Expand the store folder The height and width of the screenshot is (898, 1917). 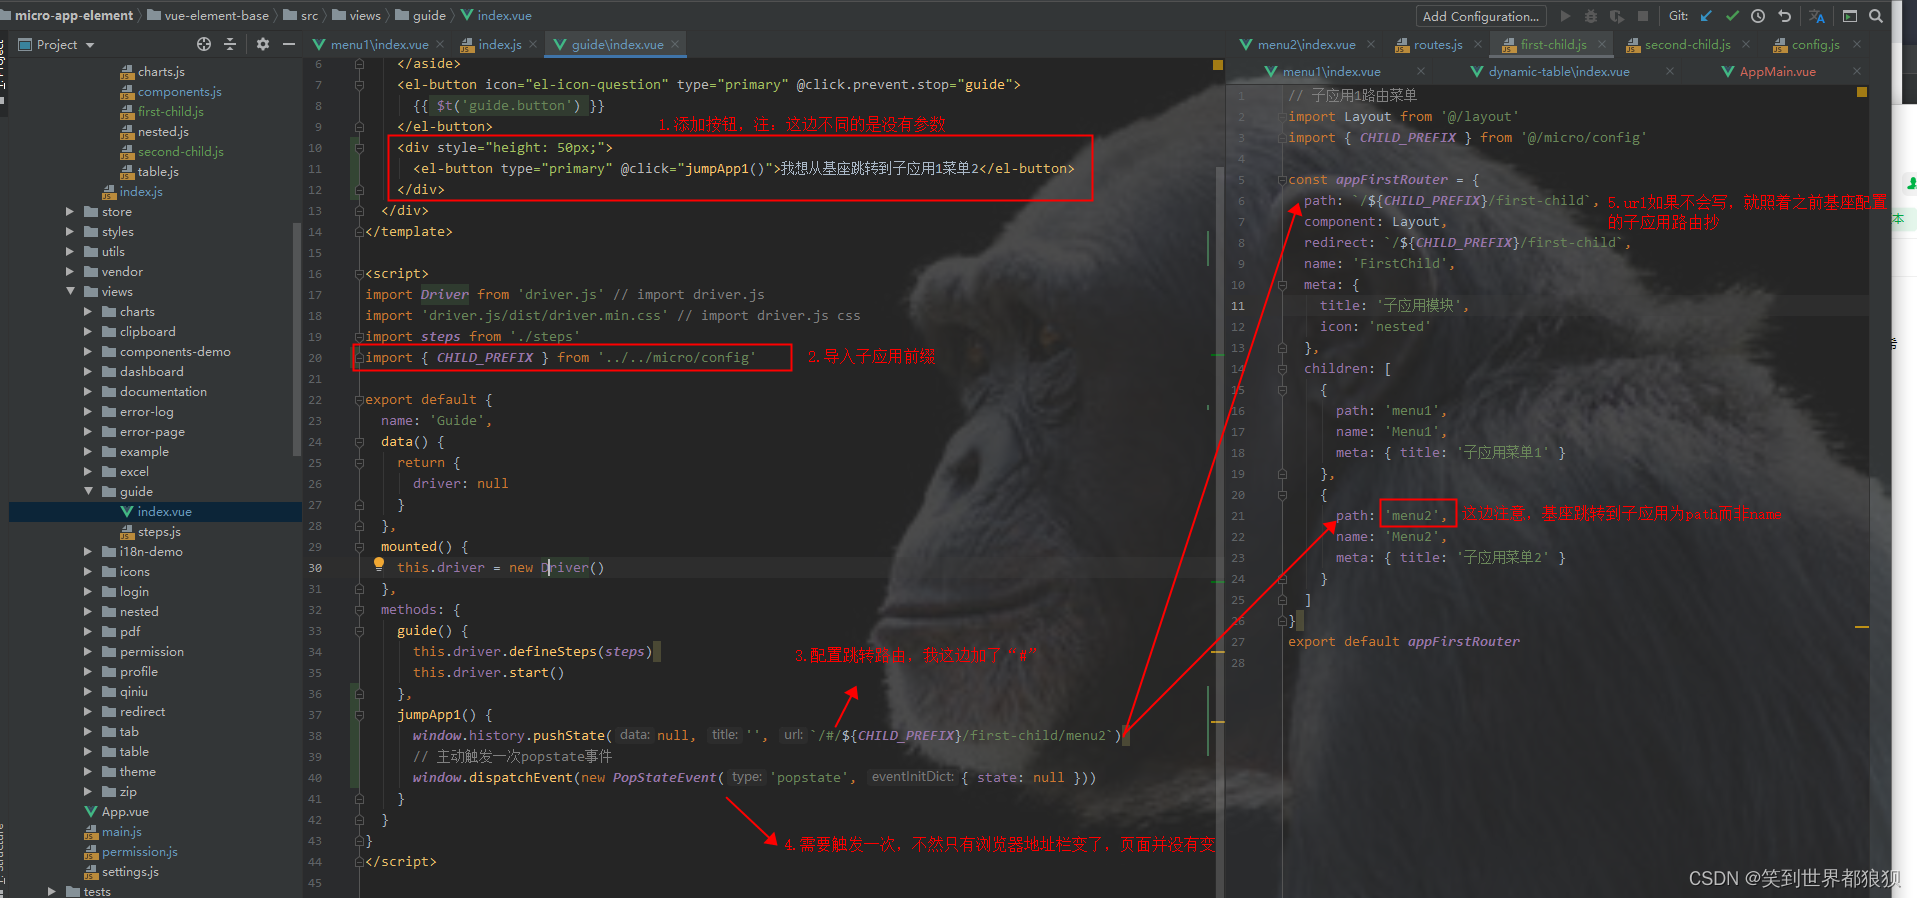70,212
